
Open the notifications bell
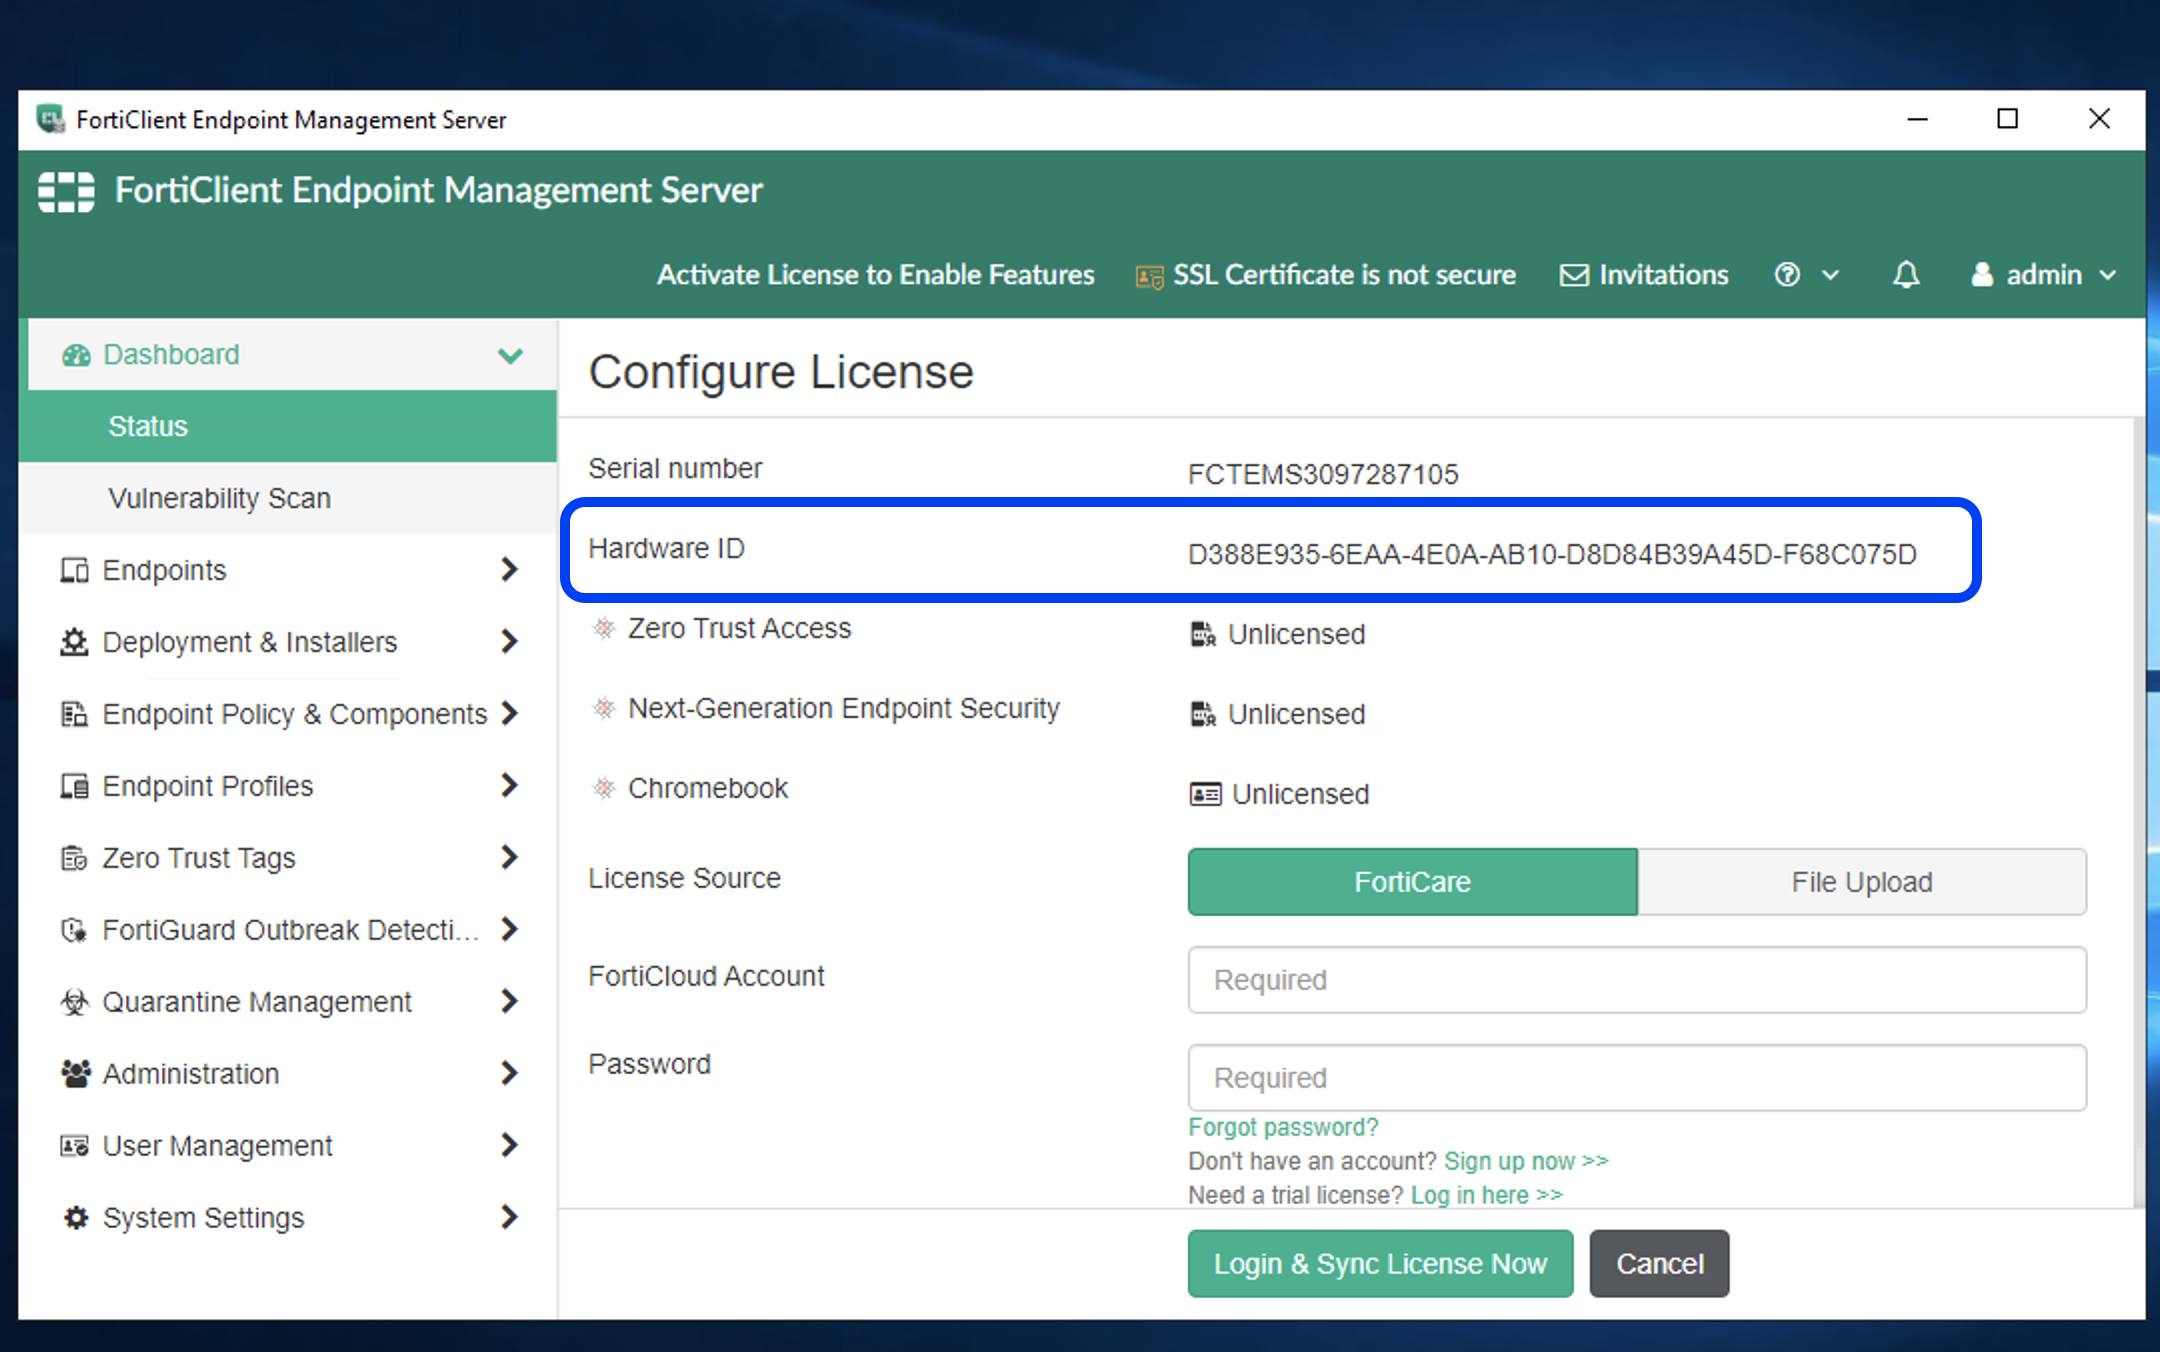[1906, 275]
